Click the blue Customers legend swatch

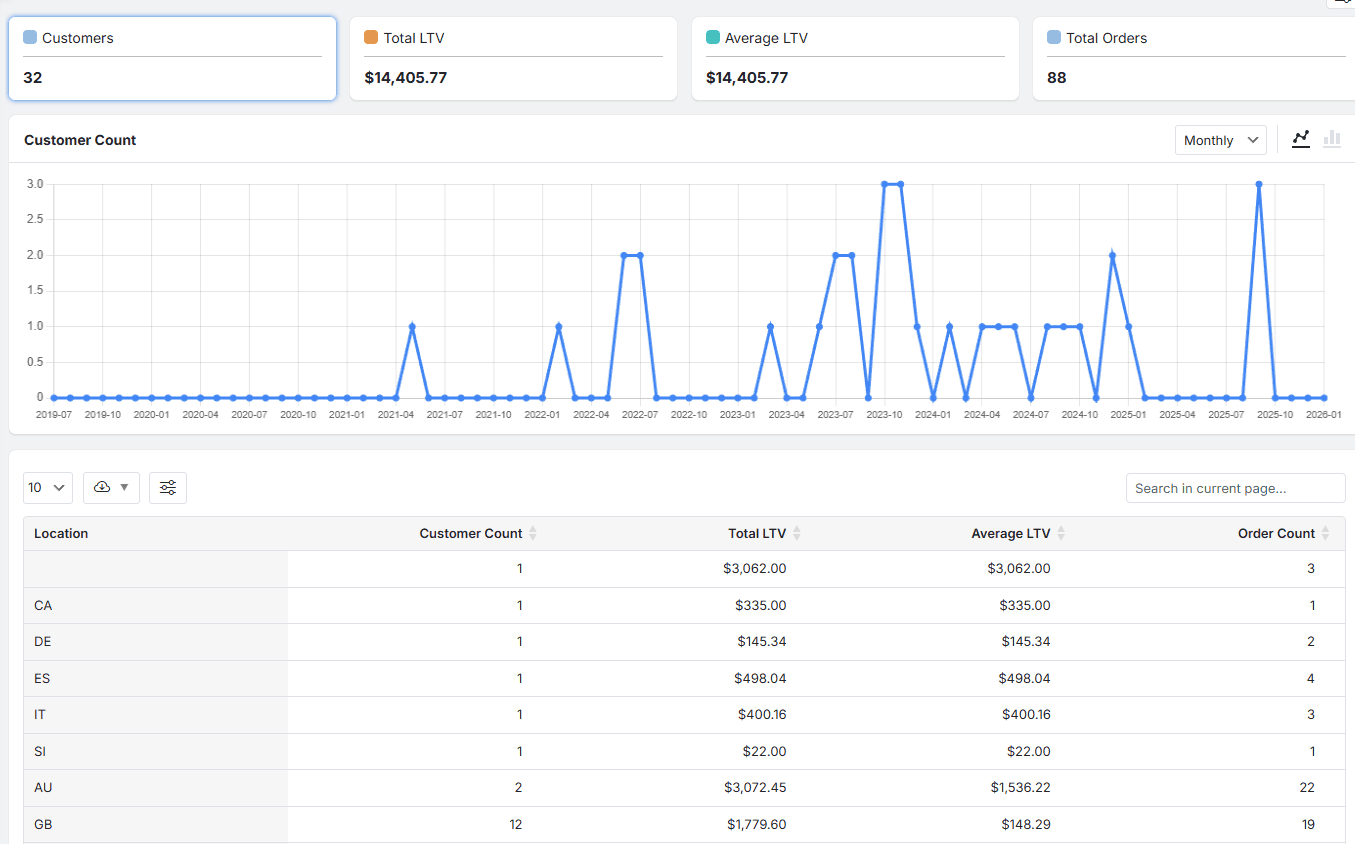tap(30, 37)
